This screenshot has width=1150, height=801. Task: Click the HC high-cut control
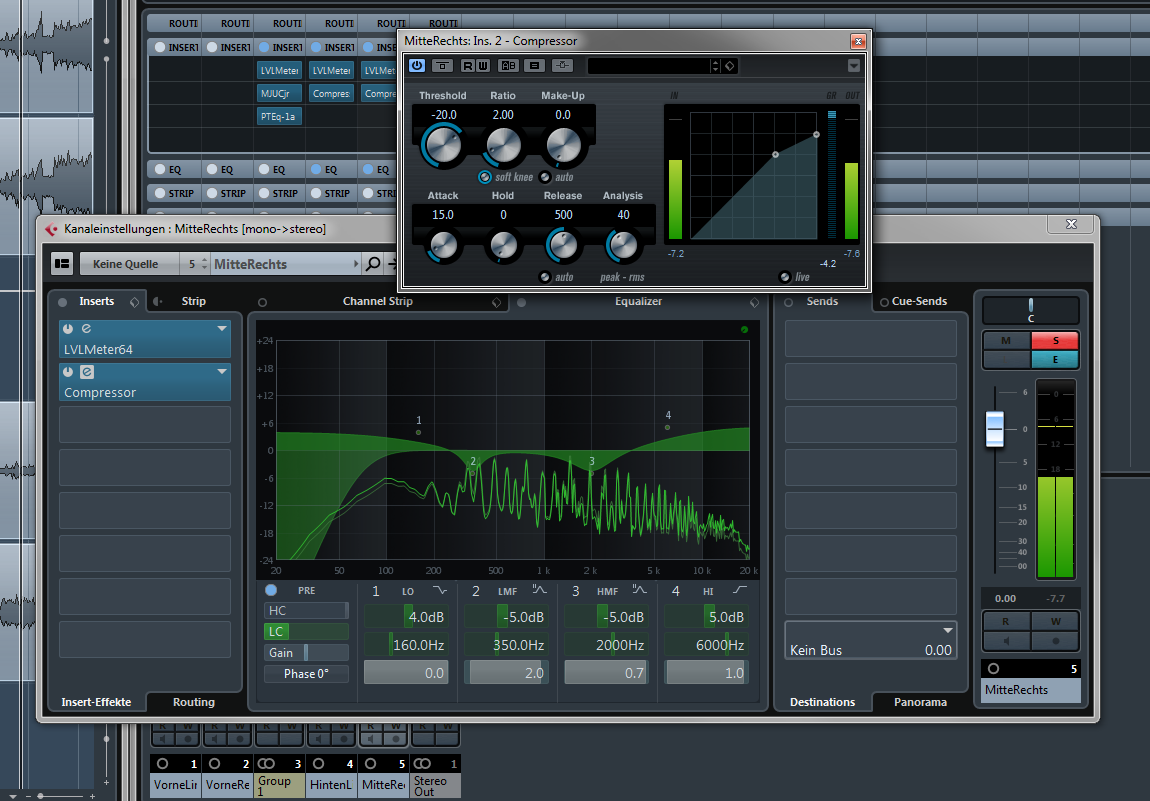pos(307,610)
